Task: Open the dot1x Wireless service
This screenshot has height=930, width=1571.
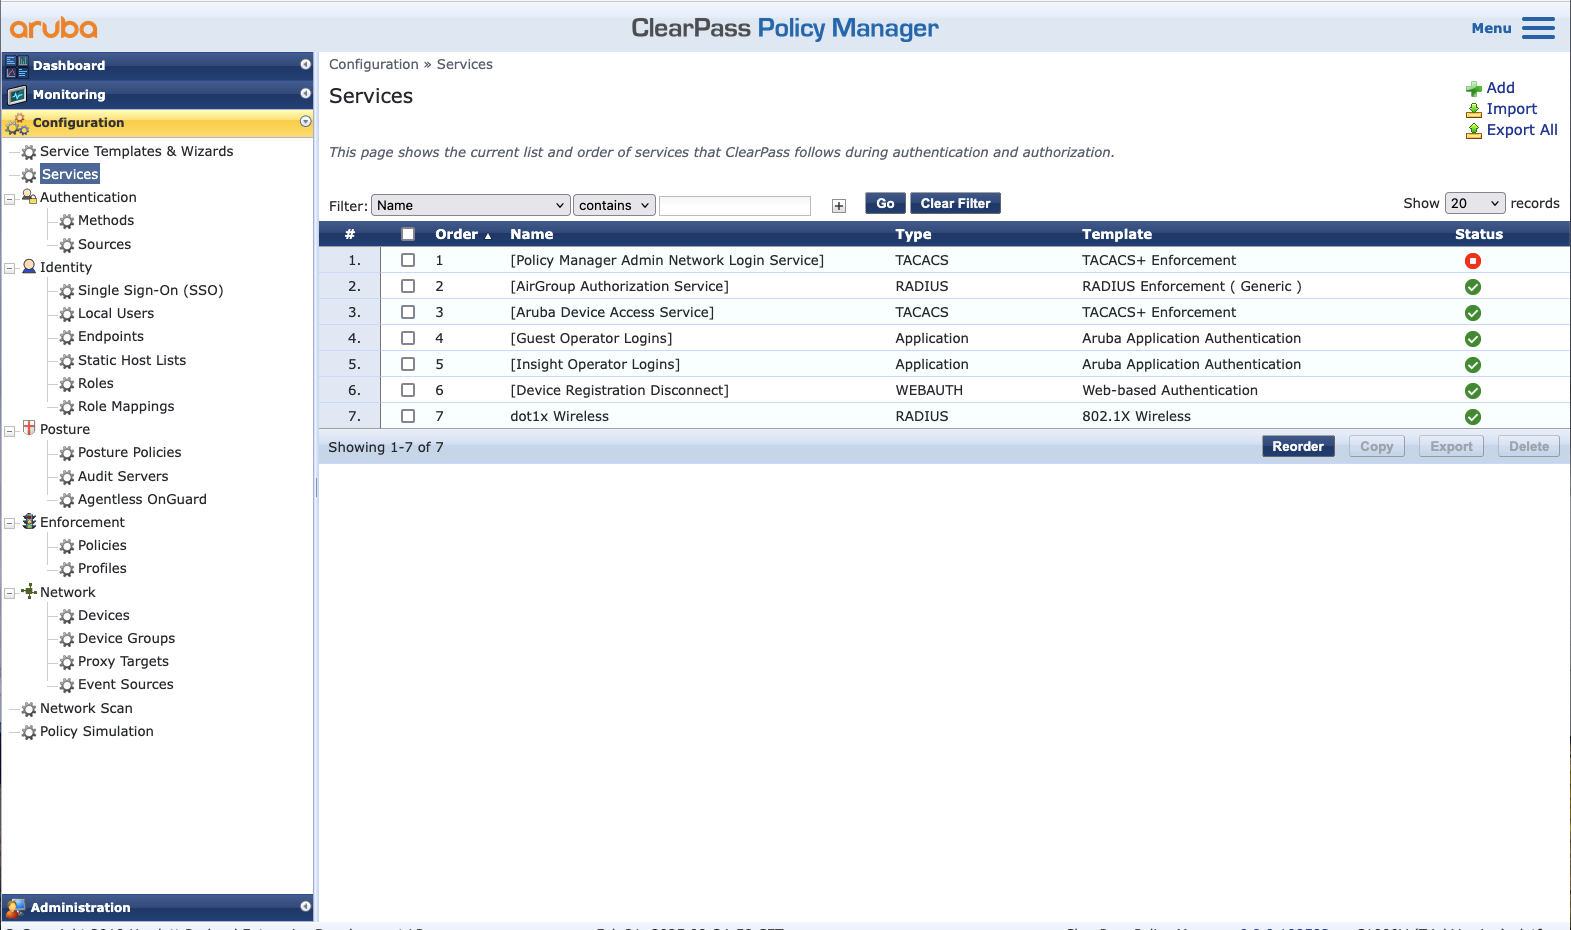Action: (x=560, y=416)
